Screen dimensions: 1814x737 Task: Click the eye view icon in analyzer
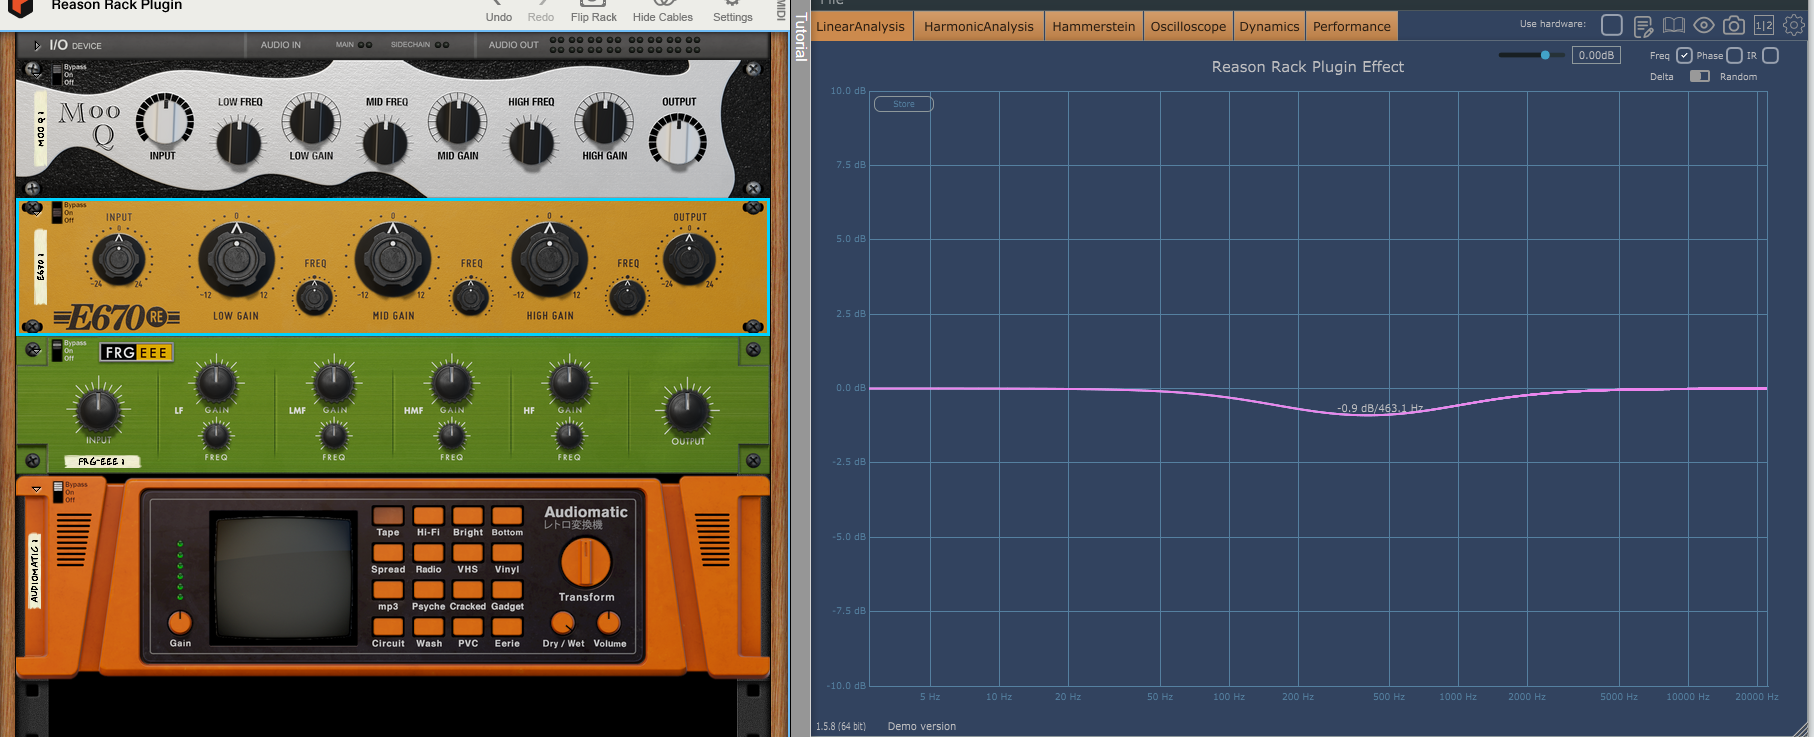pos(1704,25)
